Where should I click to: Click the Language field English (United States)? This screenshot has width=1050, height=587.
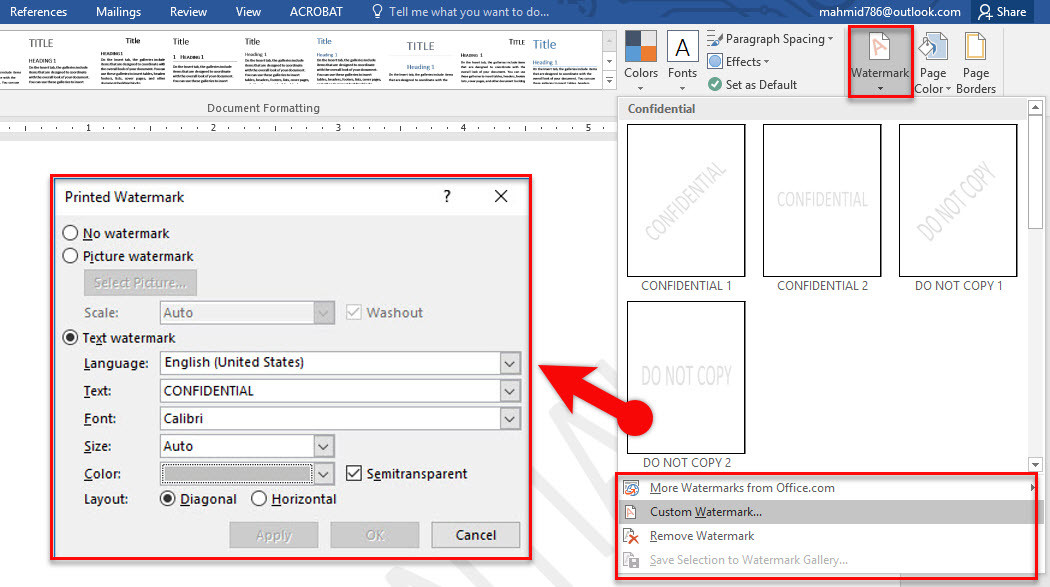[x=330, y=363]
